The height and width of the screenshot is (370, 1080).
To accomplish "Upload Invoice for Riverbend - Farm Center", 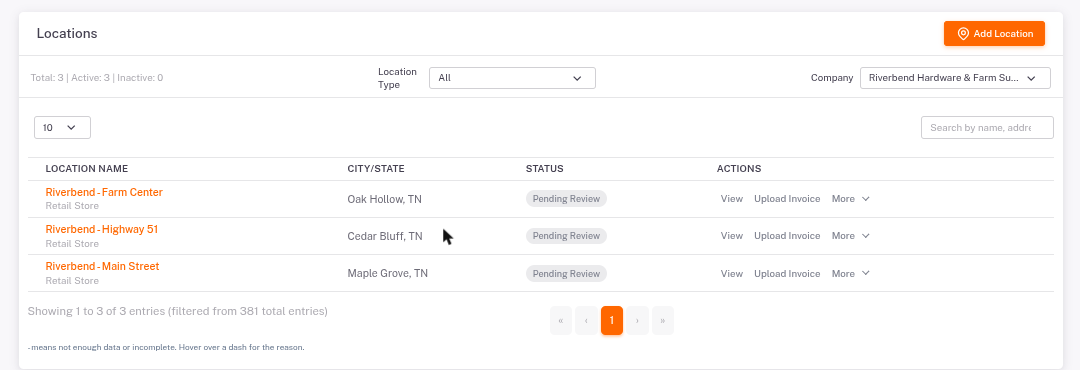I will click(787, 198).
